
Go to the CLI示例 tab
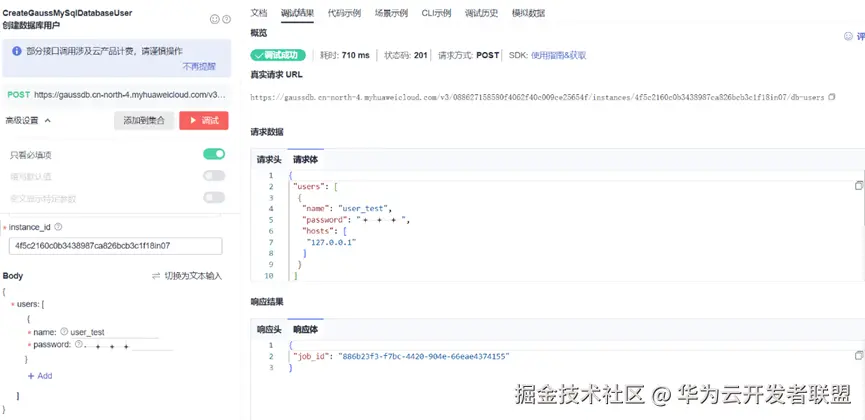point(436,13)
